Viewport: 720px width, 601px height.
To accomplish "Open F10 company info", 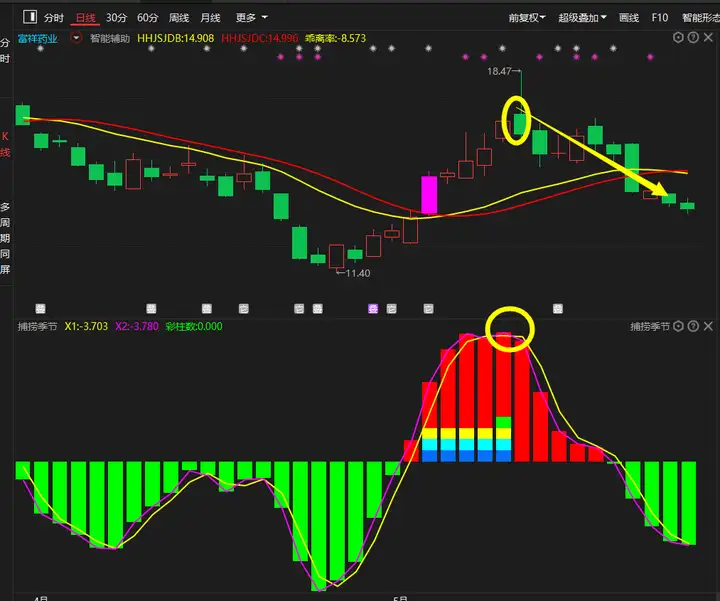I will (x=659, y=18).
